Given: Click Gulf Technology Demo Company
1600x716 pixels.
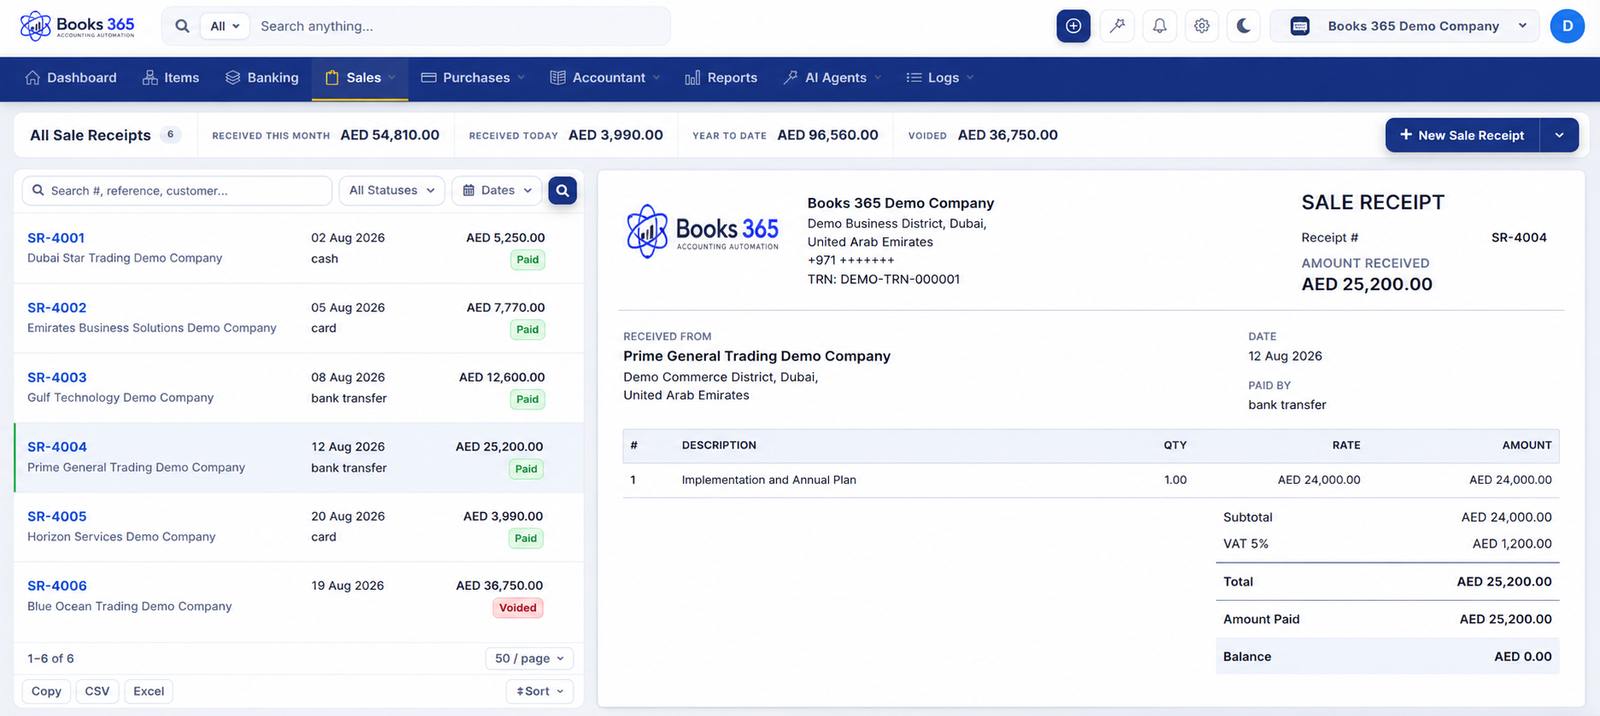Looking at the screenshot, I should pos(120,397).
